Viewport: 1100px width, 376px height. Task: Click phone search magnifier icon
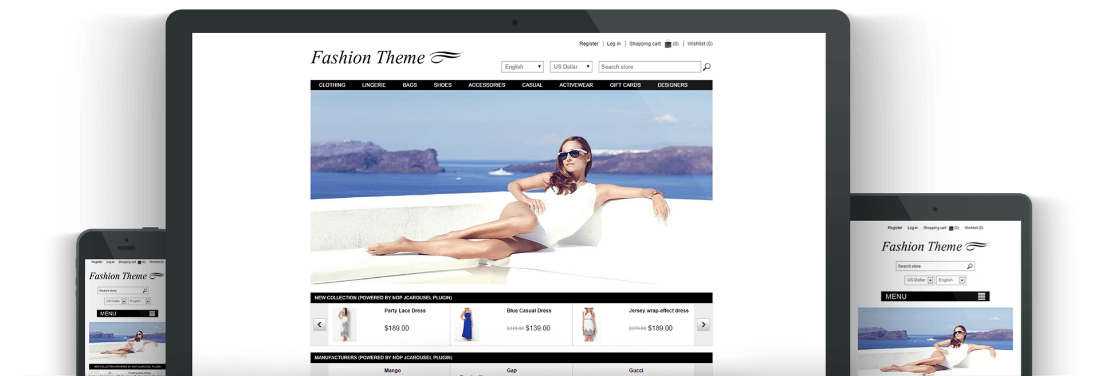(x=145, y=290)
